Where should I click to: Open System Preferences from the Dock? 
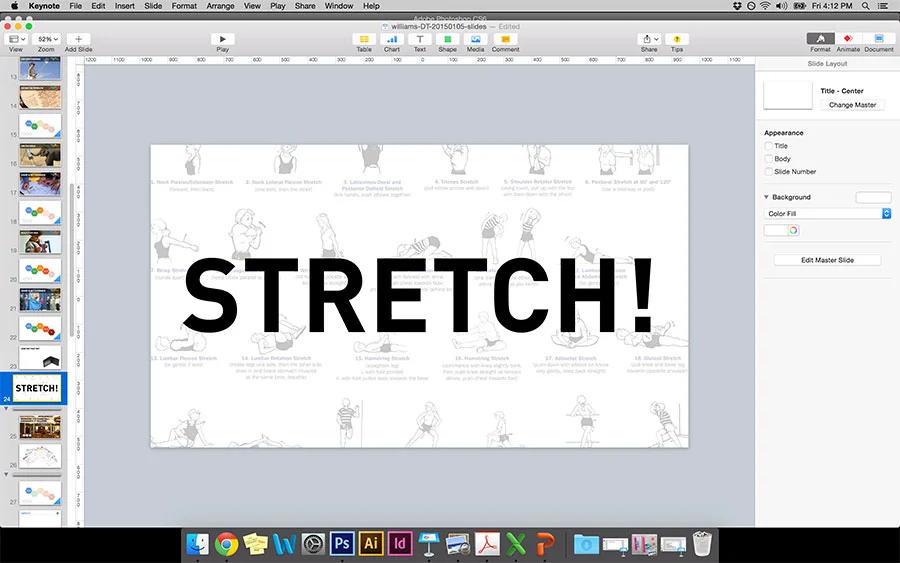click(x=313, y=543)
